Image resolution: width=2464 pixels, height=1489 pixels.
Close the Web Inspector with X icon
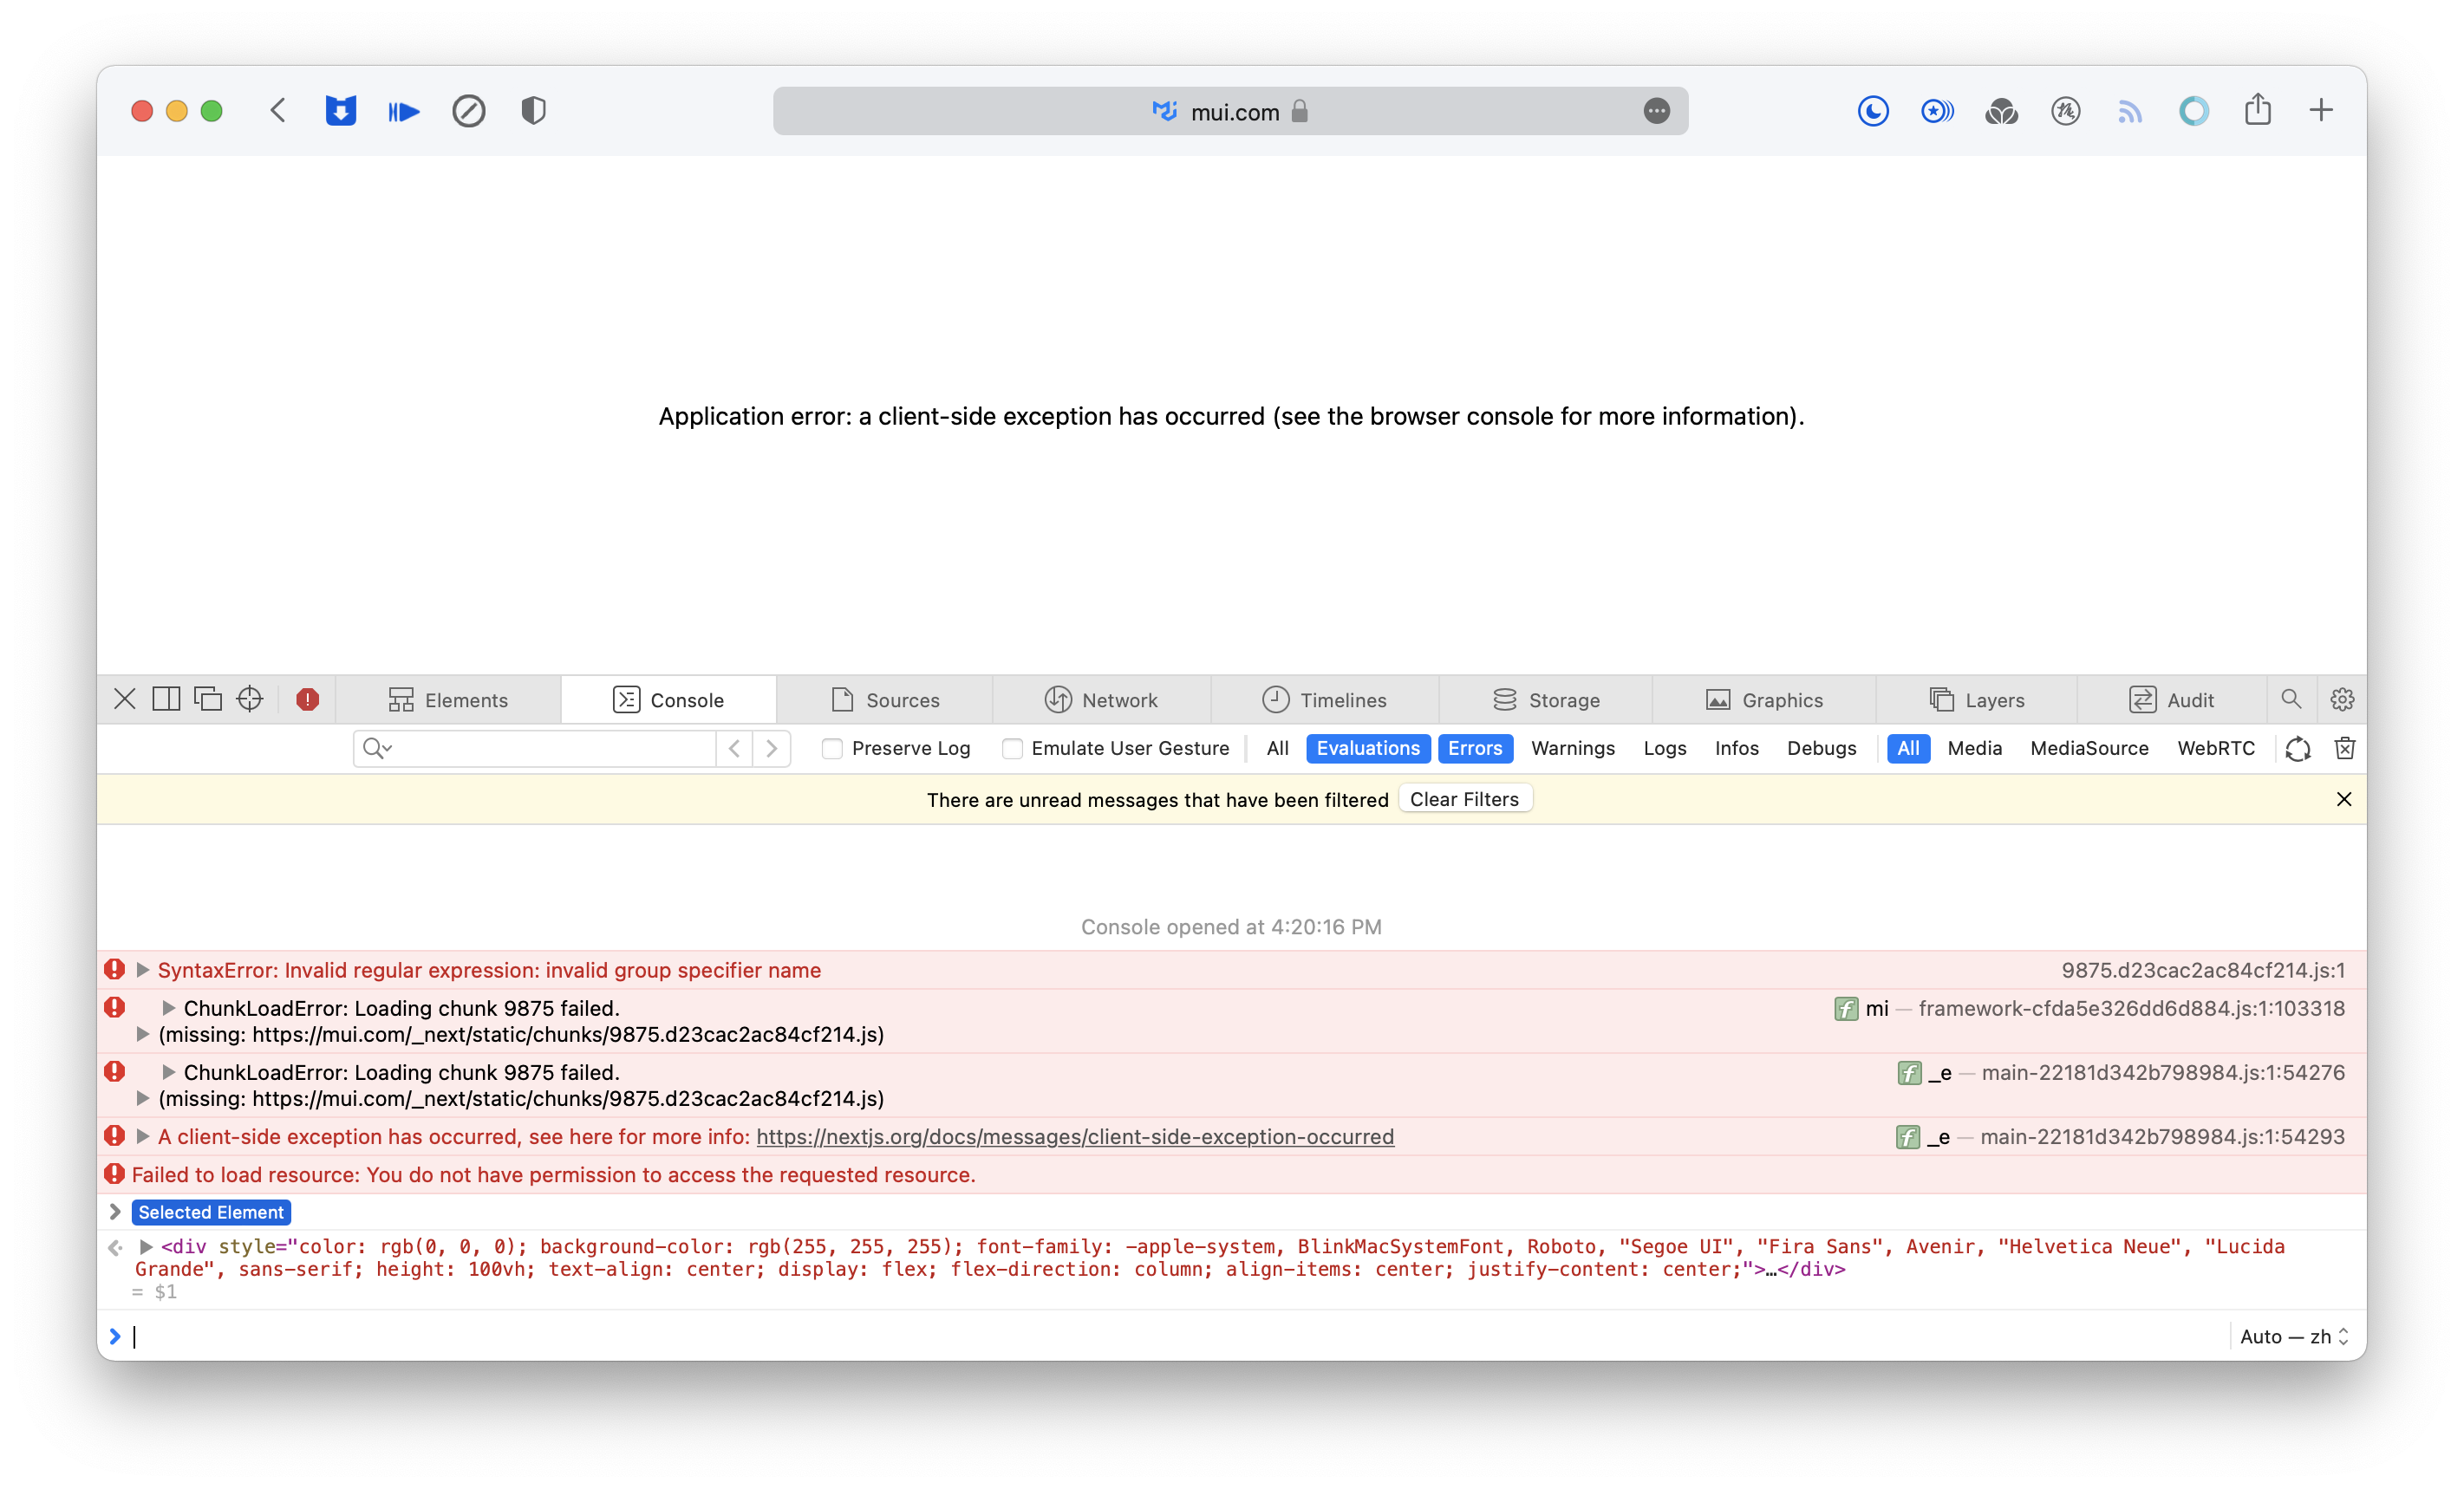click(125, 699)
